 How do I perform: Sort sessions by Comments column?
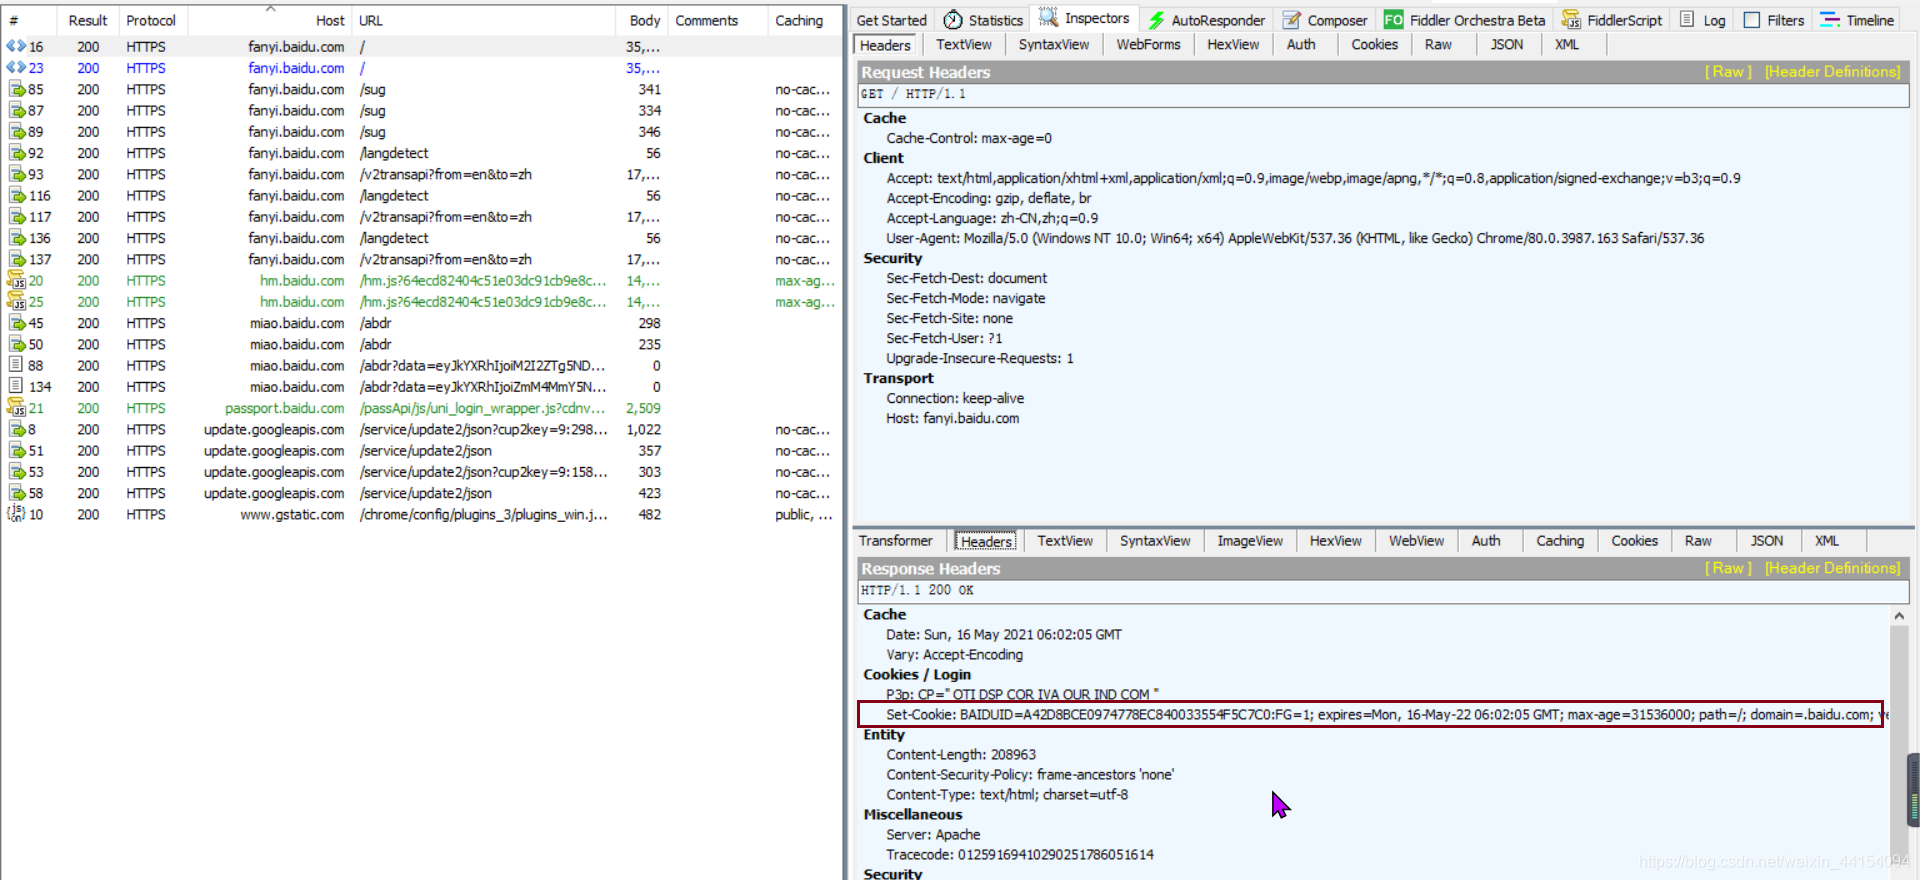coord(716,20)
